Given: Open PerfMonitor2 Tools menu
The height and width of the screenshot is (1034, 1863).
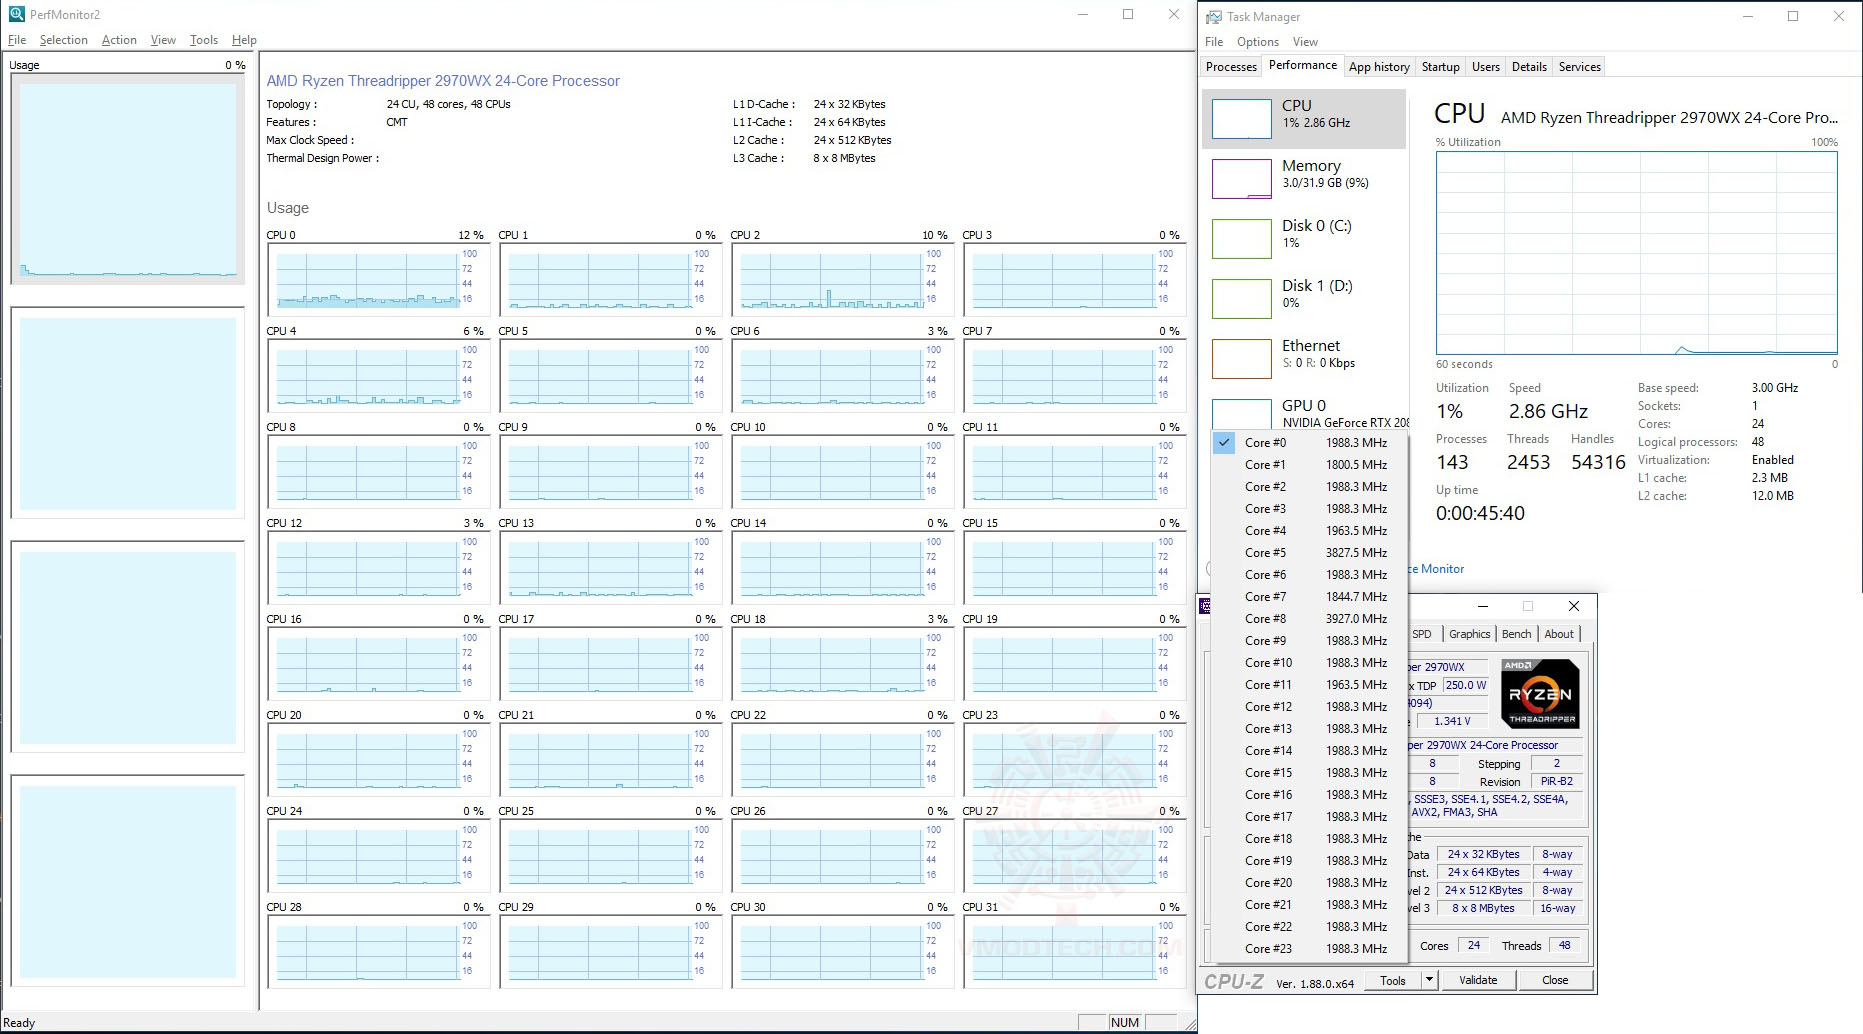Looking at the screenshot, I should pos(204,40).
